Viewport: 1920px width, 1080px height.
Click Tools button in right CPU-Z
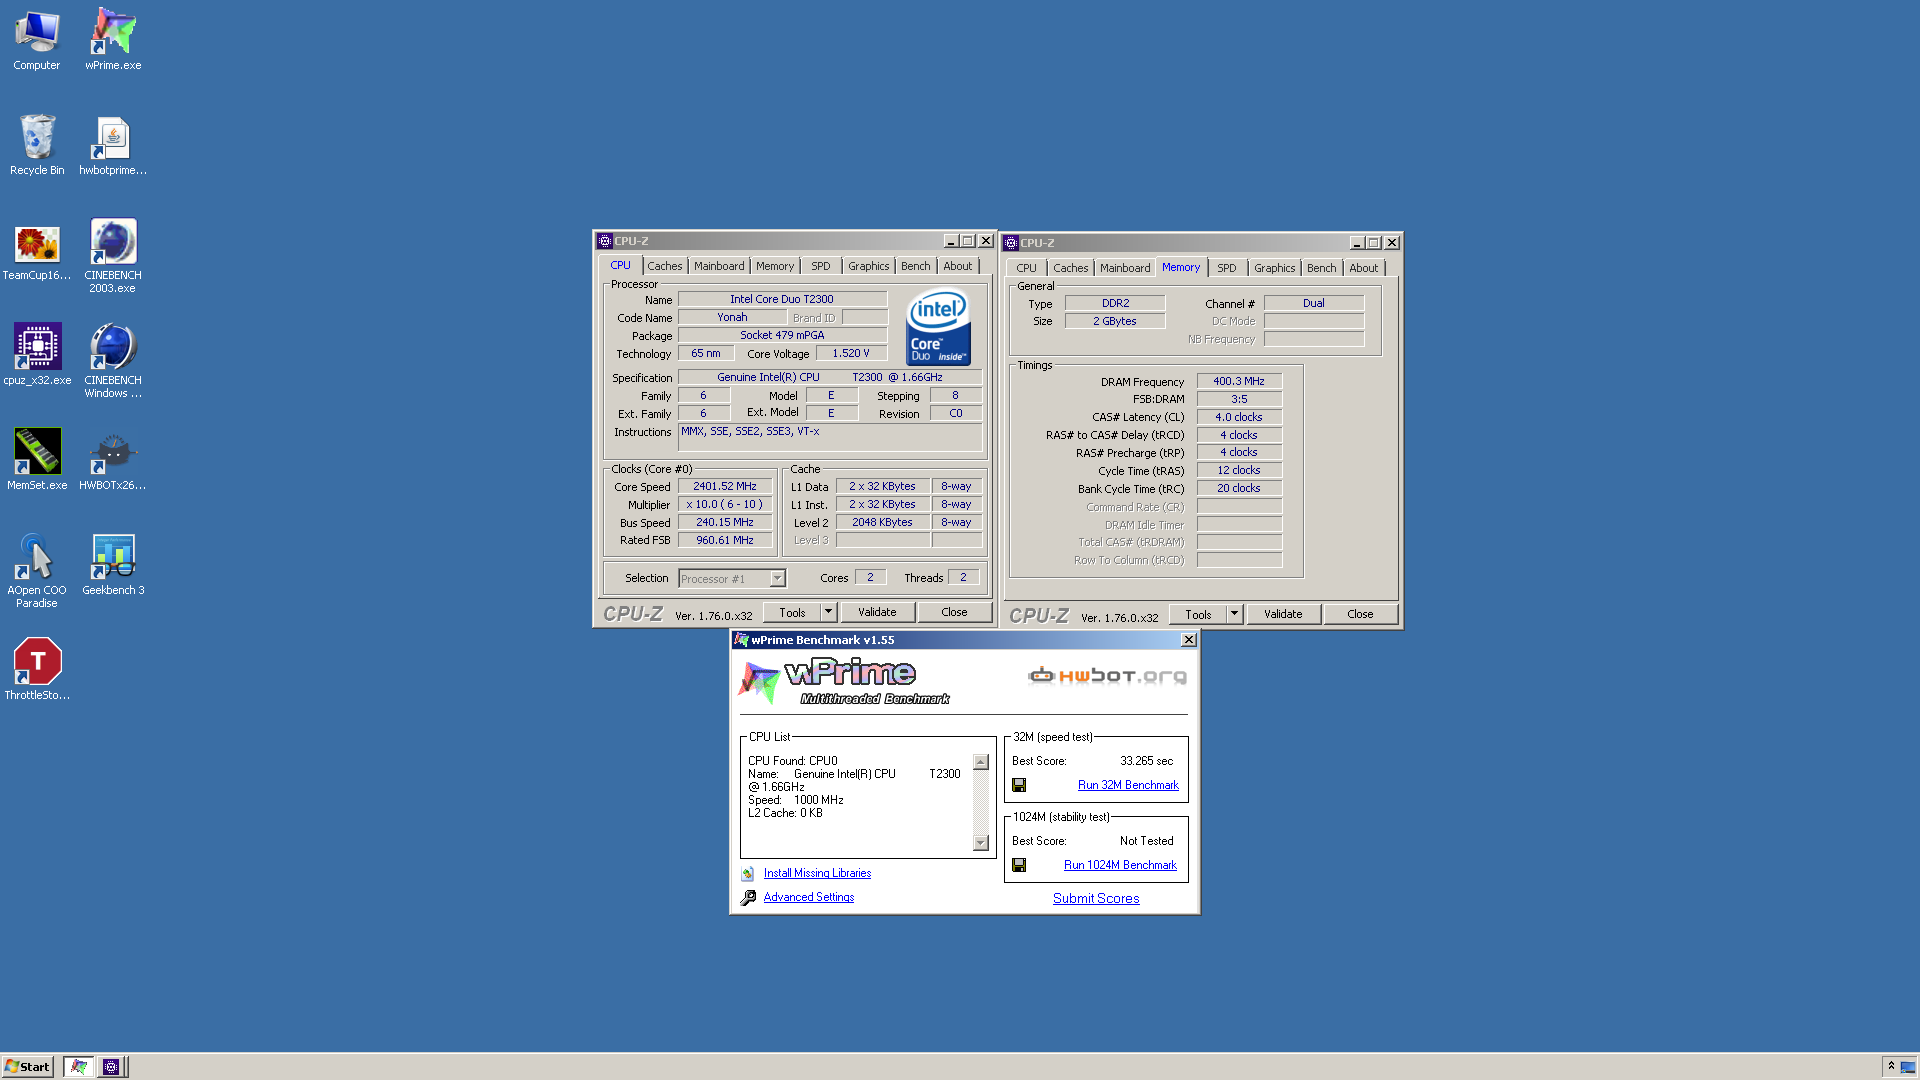pyautogui.click(x=1198, y=614)
